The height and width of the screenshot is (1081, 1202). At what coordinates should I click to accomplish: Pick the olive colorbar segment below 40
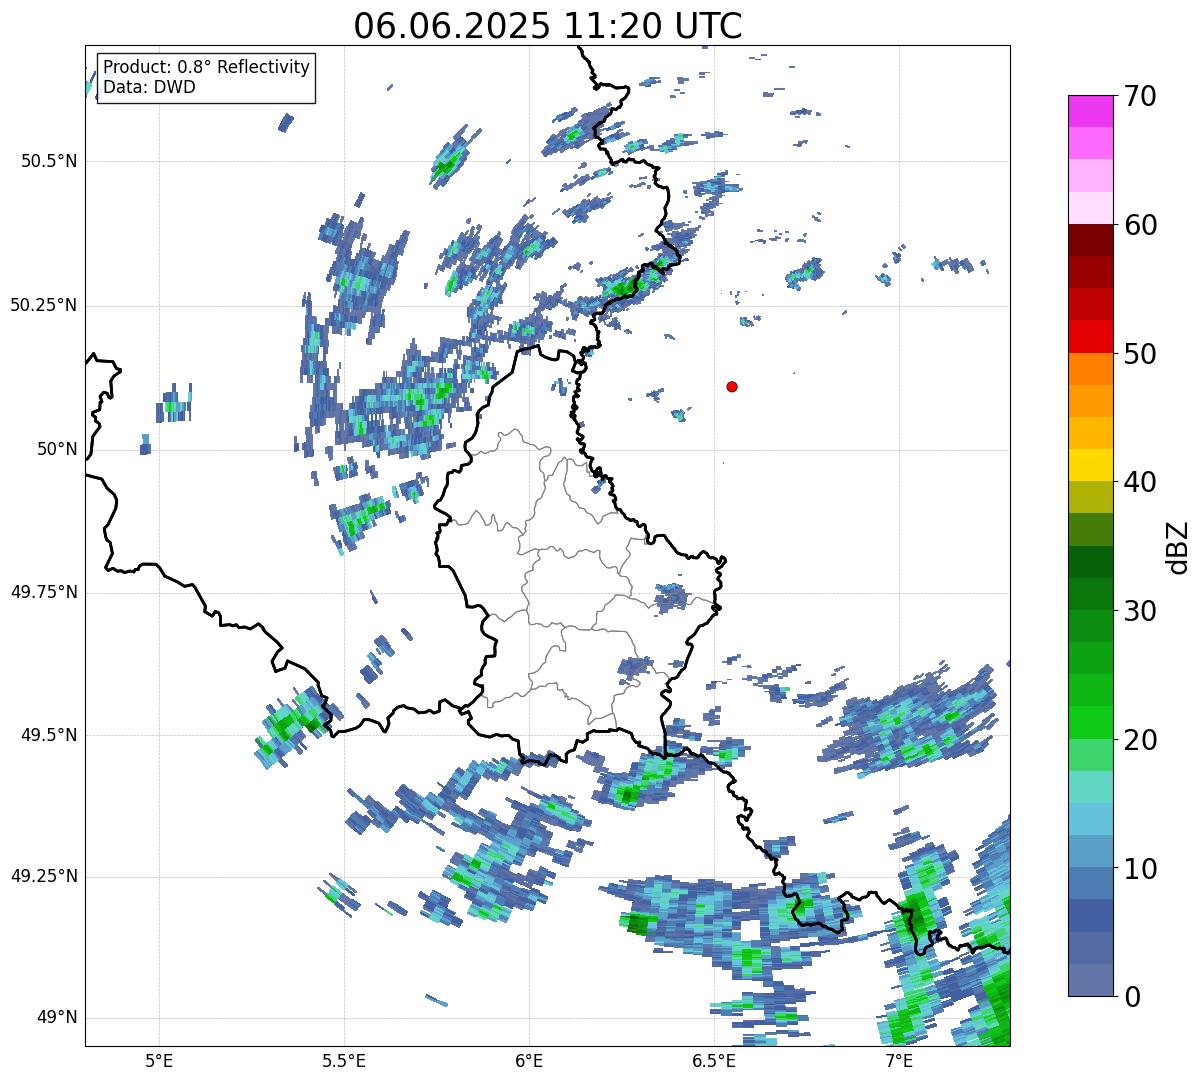click(x=1090, y=497)
